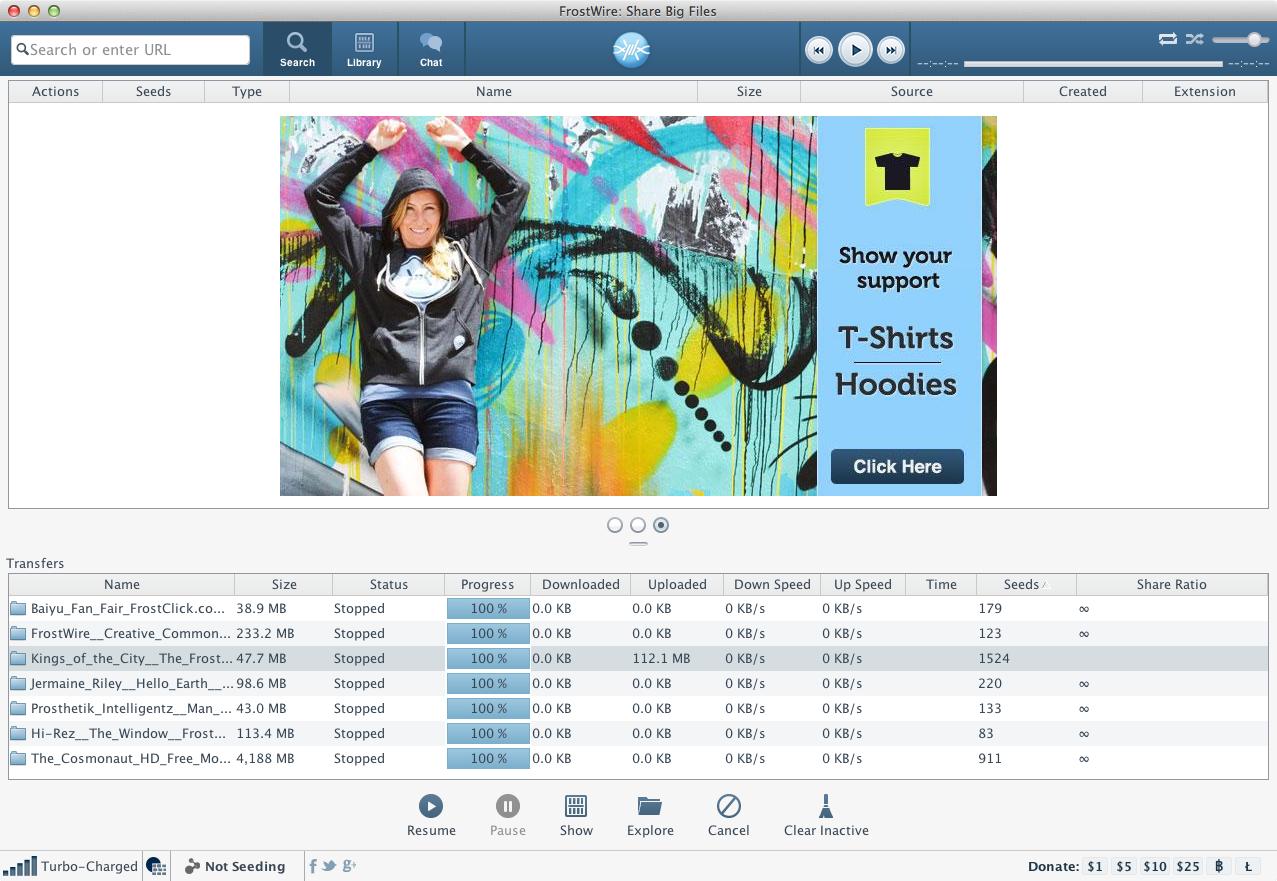This screenshot has width=1277, height=881.
Task: Donate with Bitcoin button
Action: click(1219, 866)
